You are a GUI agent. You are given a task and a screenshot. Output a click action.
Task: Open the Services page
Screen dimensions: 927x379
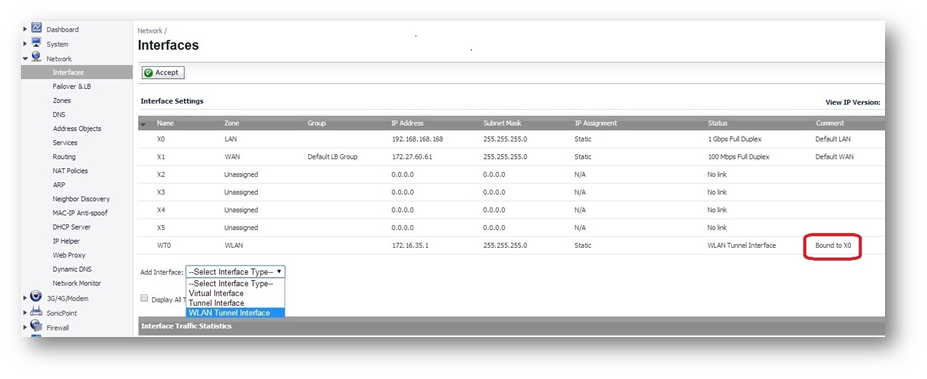64,142
